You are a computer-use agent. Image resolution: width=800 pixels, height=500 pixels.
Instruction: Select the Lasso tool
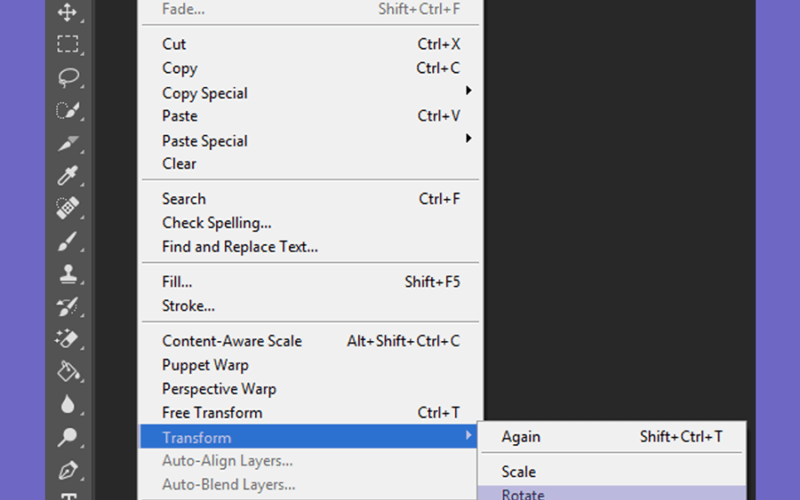coord(68,78)
